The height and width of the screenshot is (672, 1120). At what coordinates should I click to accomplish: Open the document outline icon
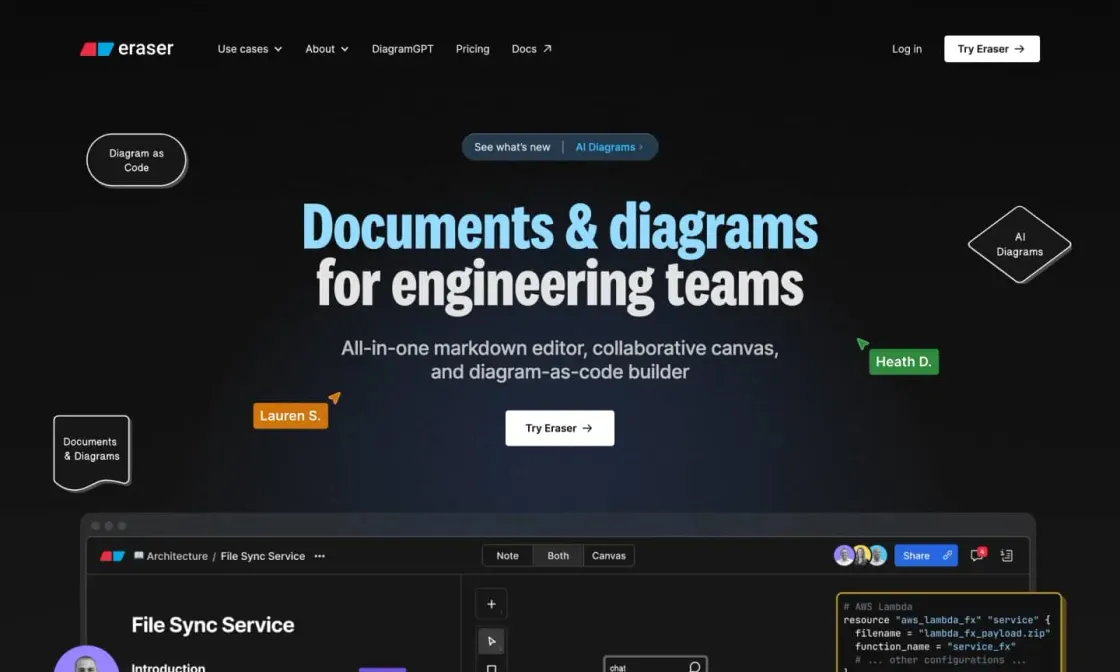click(1006, 555)
